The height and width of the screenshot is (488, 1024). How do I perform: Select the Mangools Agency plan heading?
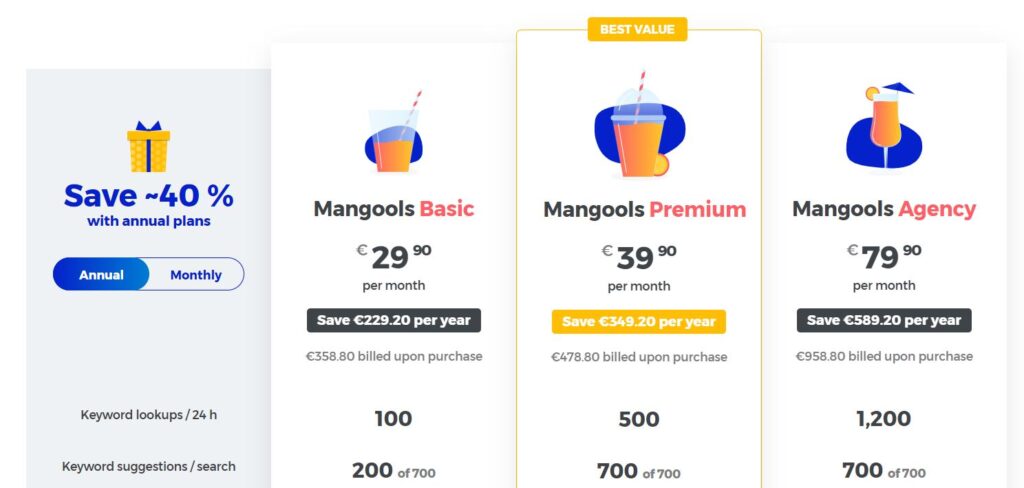883,209
